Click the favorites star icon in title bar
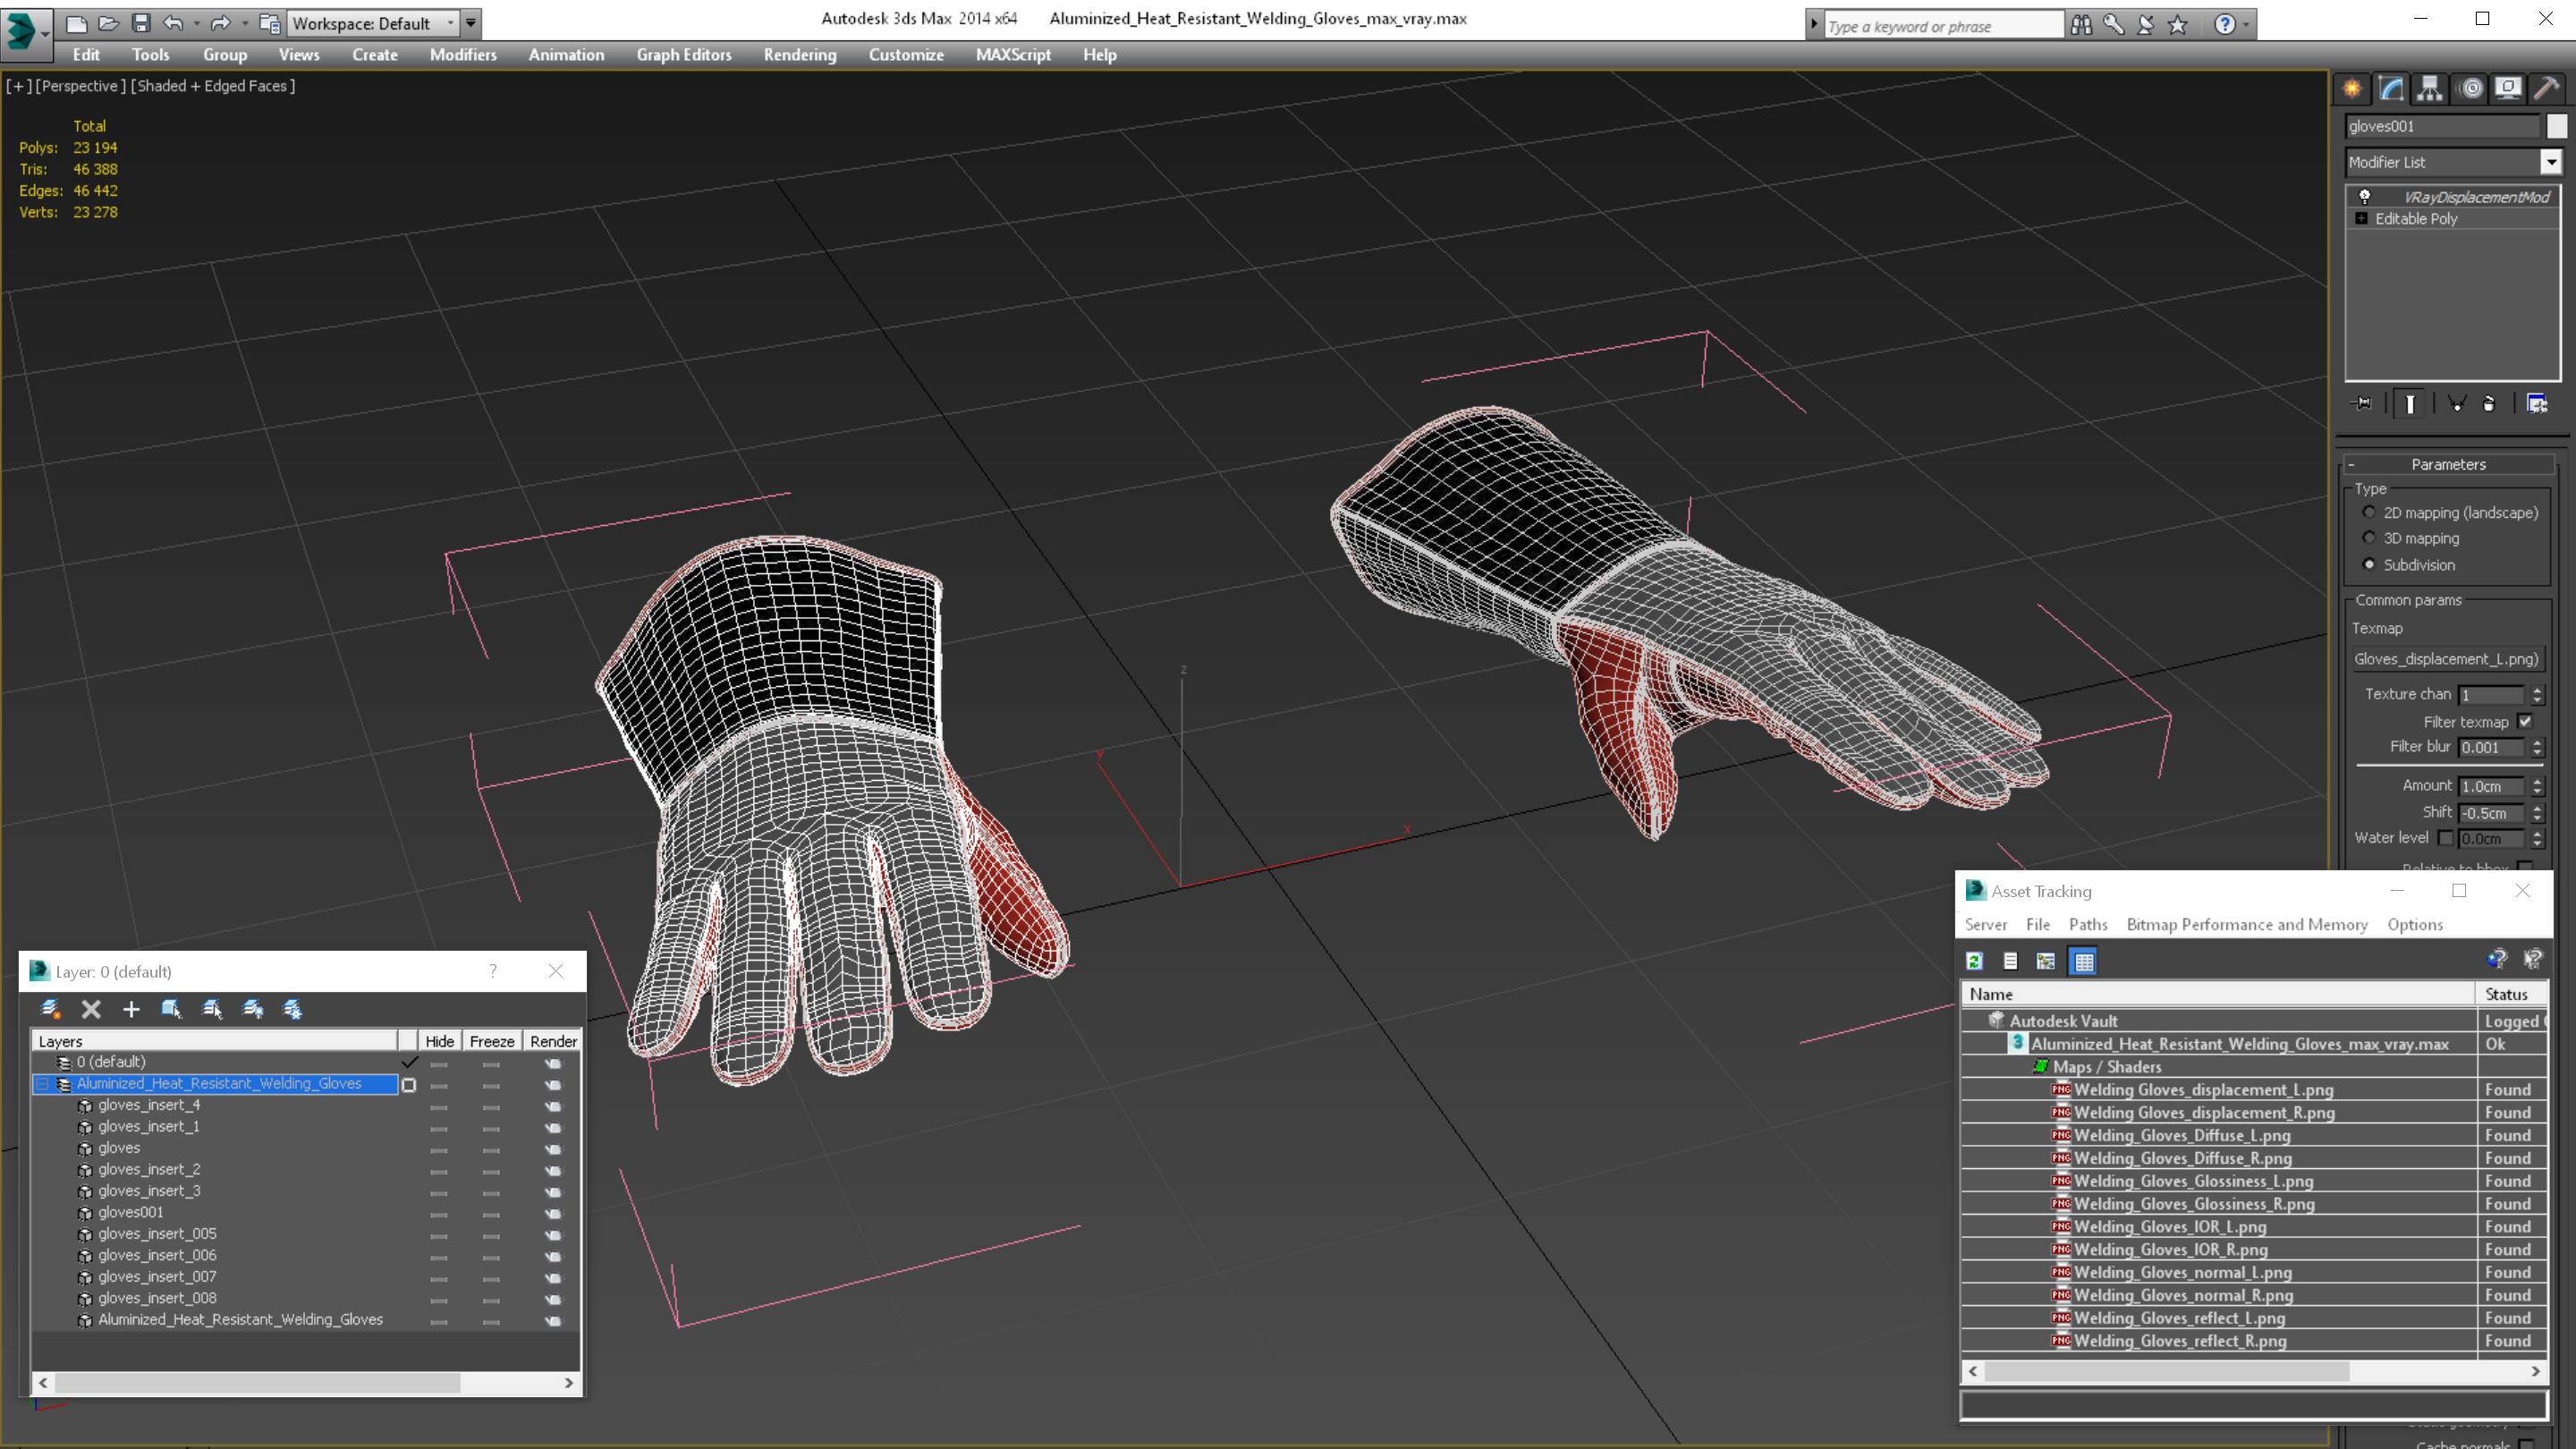The image size is (2576, 1449). coord(2178,25)
